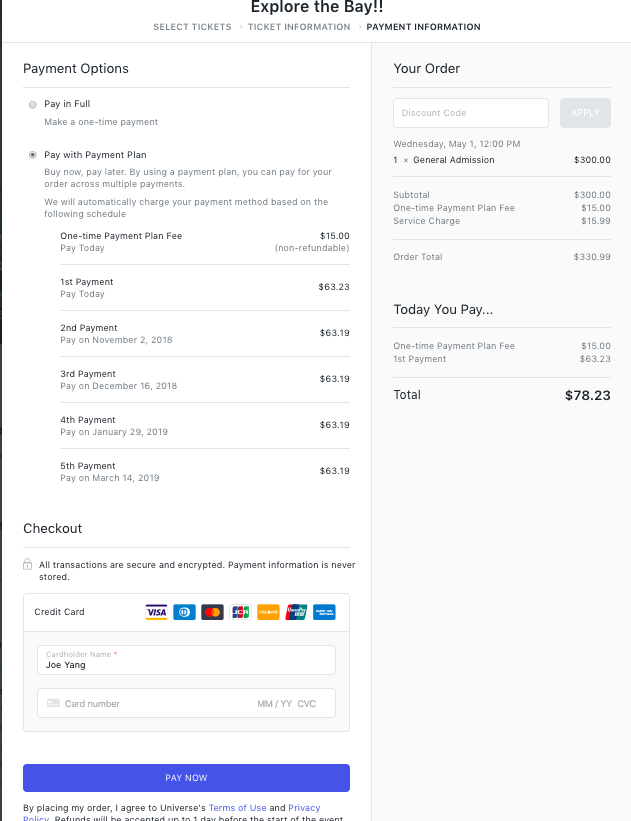Click the card icon in card number field
This screenshot has width=631, height=821.
(x=53, y=703)
